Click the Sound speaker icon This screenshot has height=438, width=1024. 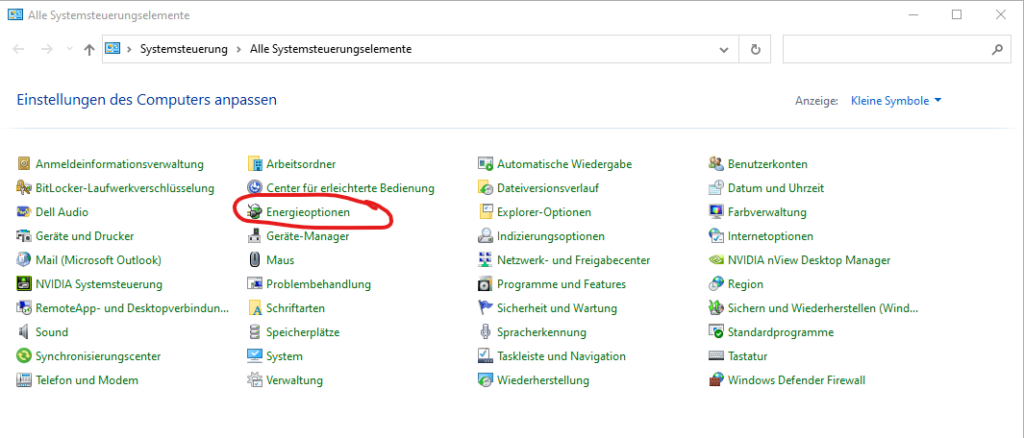25,332
